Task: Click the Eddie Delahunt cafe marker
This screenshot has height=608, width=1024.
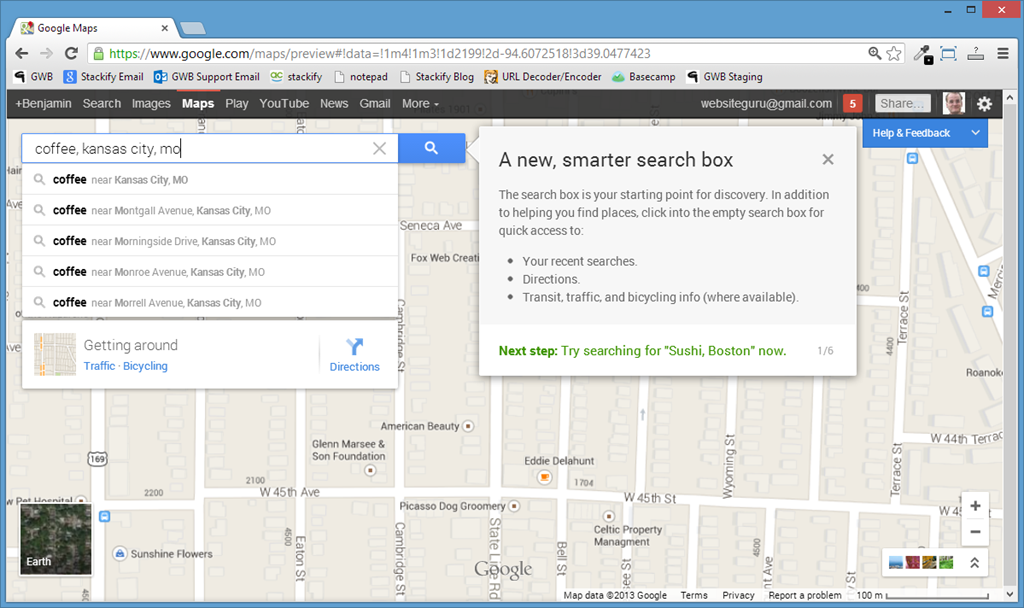Action: (x=544, y=477)
